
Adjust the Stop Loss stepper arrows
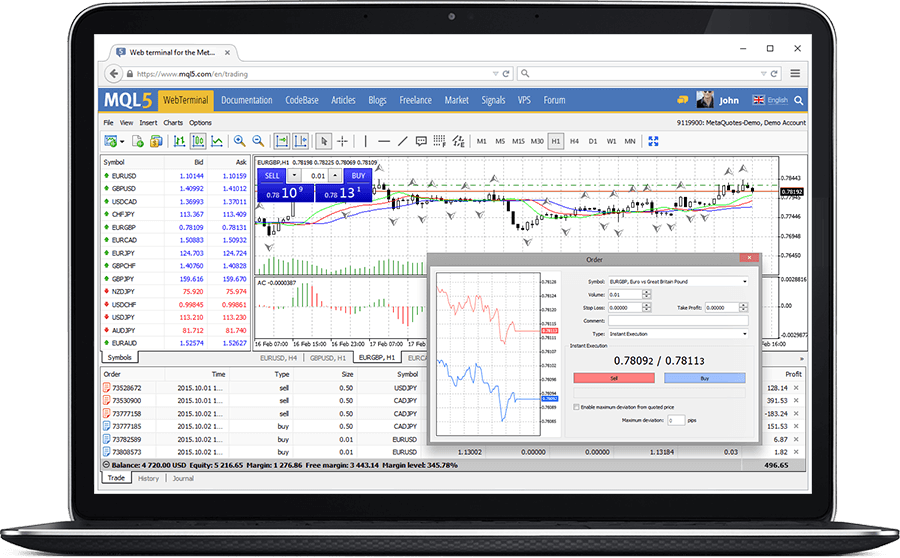click(x=647, y=308)
